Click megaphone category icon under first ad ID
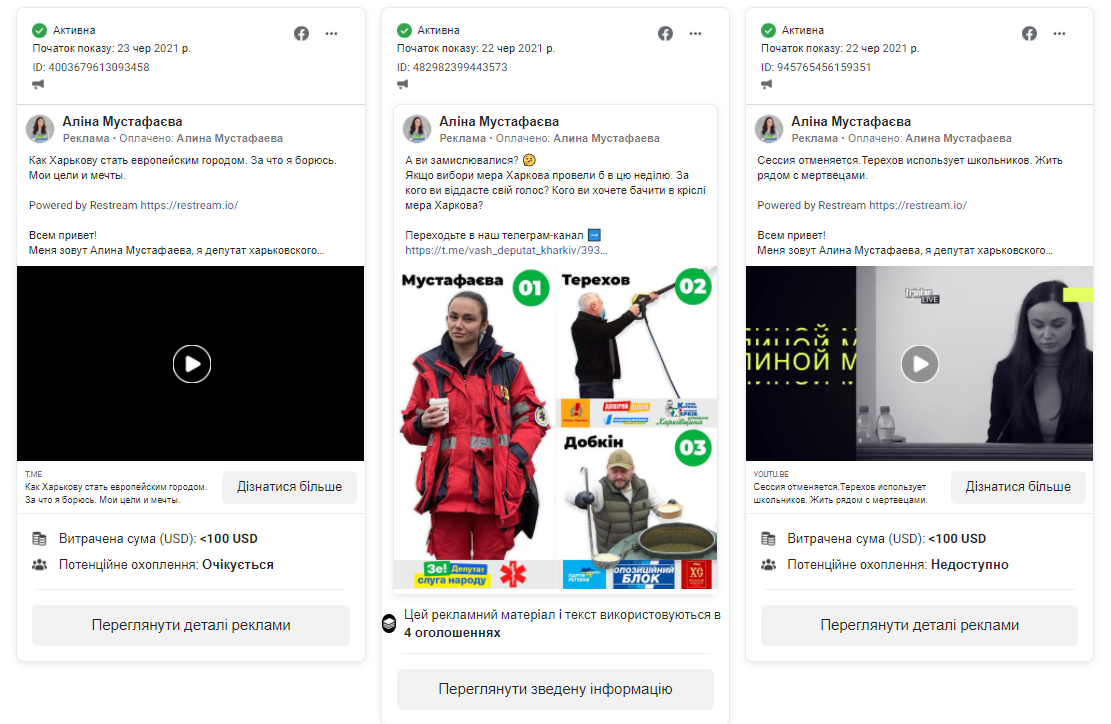Screen dimensions: 1111x724 coord(39,84)
